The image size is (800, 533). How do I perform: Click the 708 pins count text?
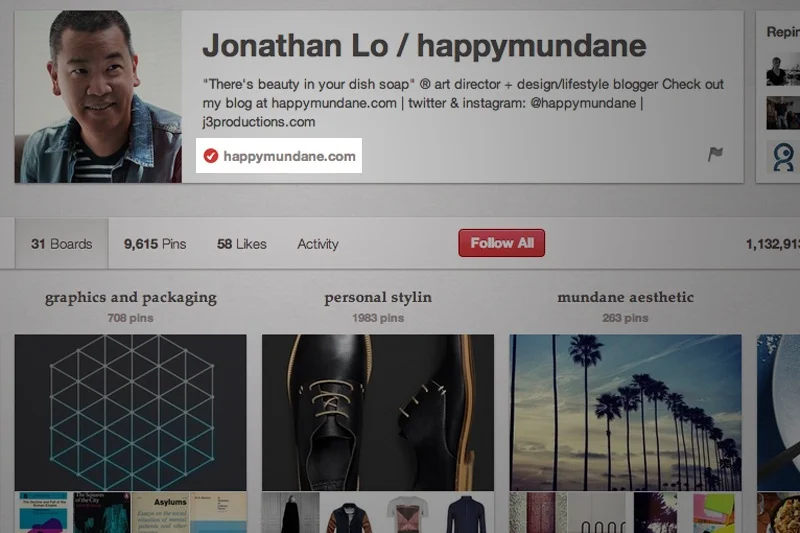pos(131,318)
